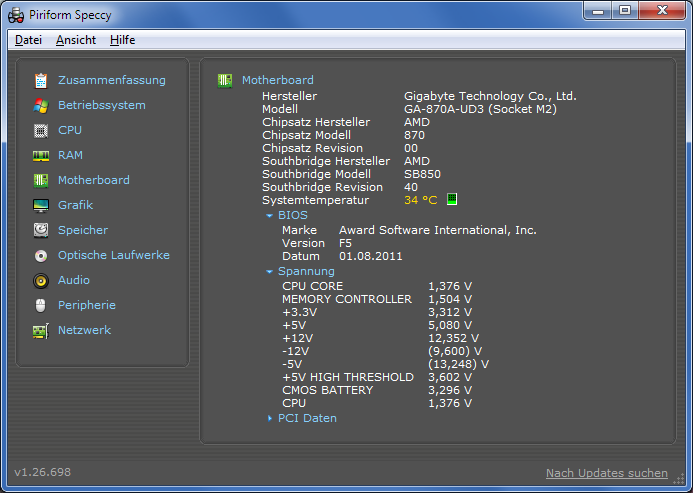Open the Datei menu
This screenshot has width=693, height=493.
tap(28, 40)
